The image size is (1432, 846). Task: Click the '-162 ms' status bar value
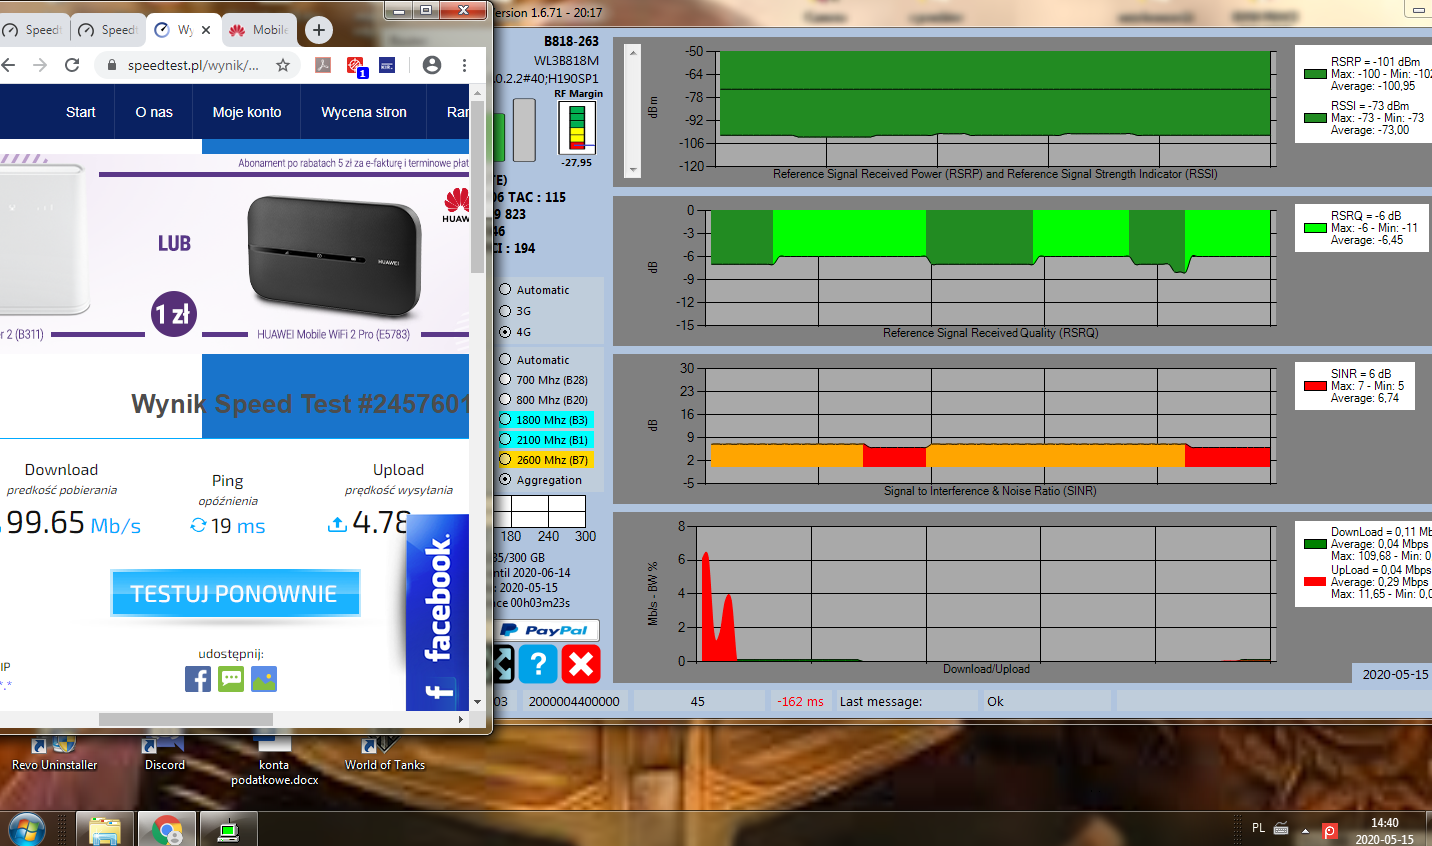[800, 701]
